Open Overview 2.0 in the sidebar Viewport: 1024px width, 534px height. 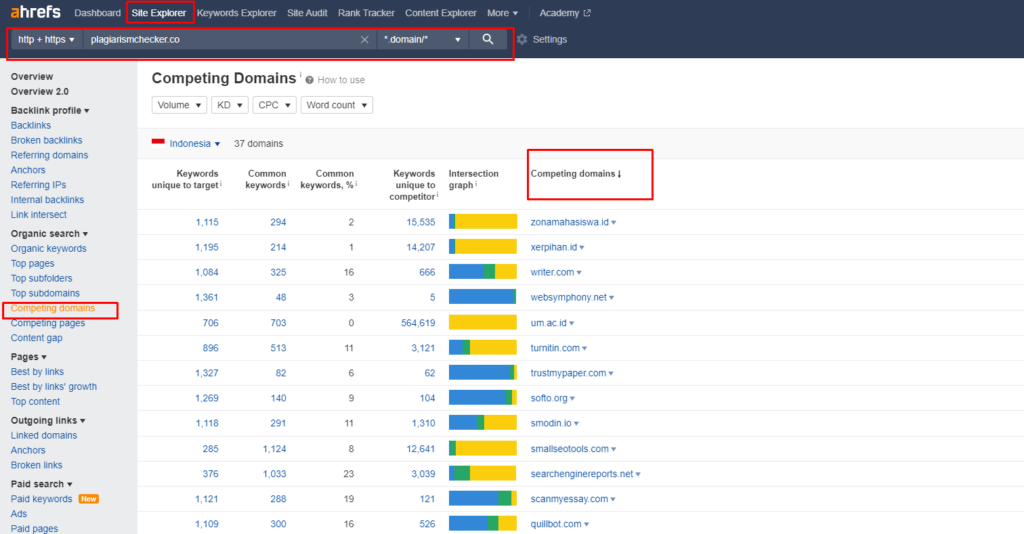(39, 91)
